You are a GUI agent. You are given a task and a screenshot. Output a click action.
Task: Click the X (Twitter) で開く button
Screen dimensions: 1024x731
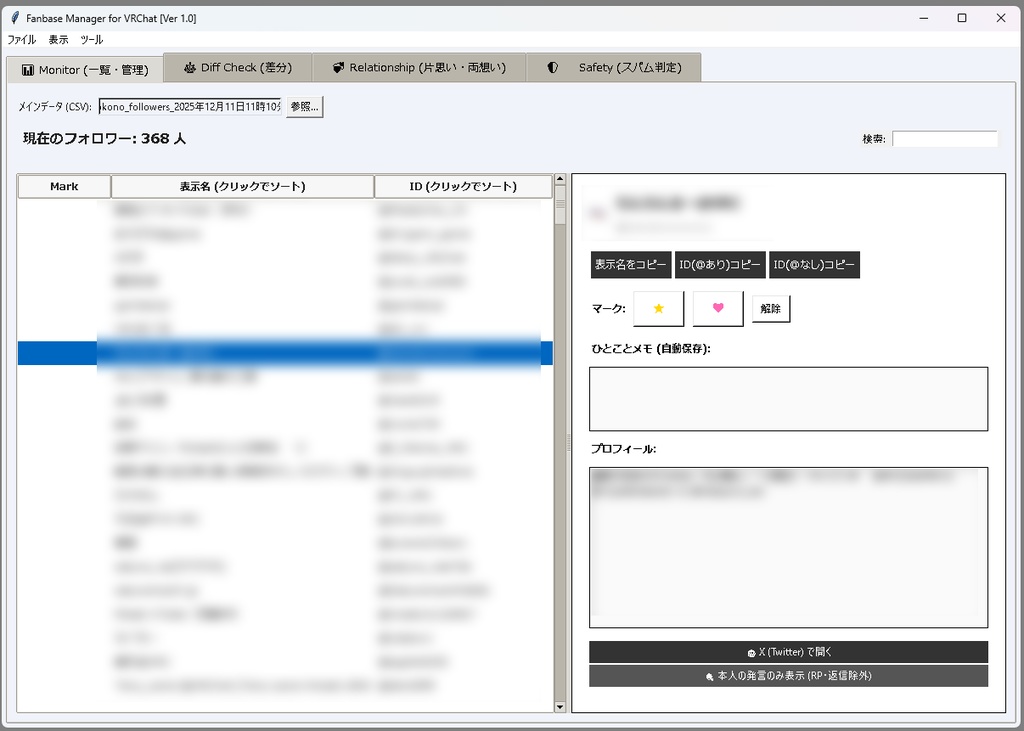coord(788,652)
